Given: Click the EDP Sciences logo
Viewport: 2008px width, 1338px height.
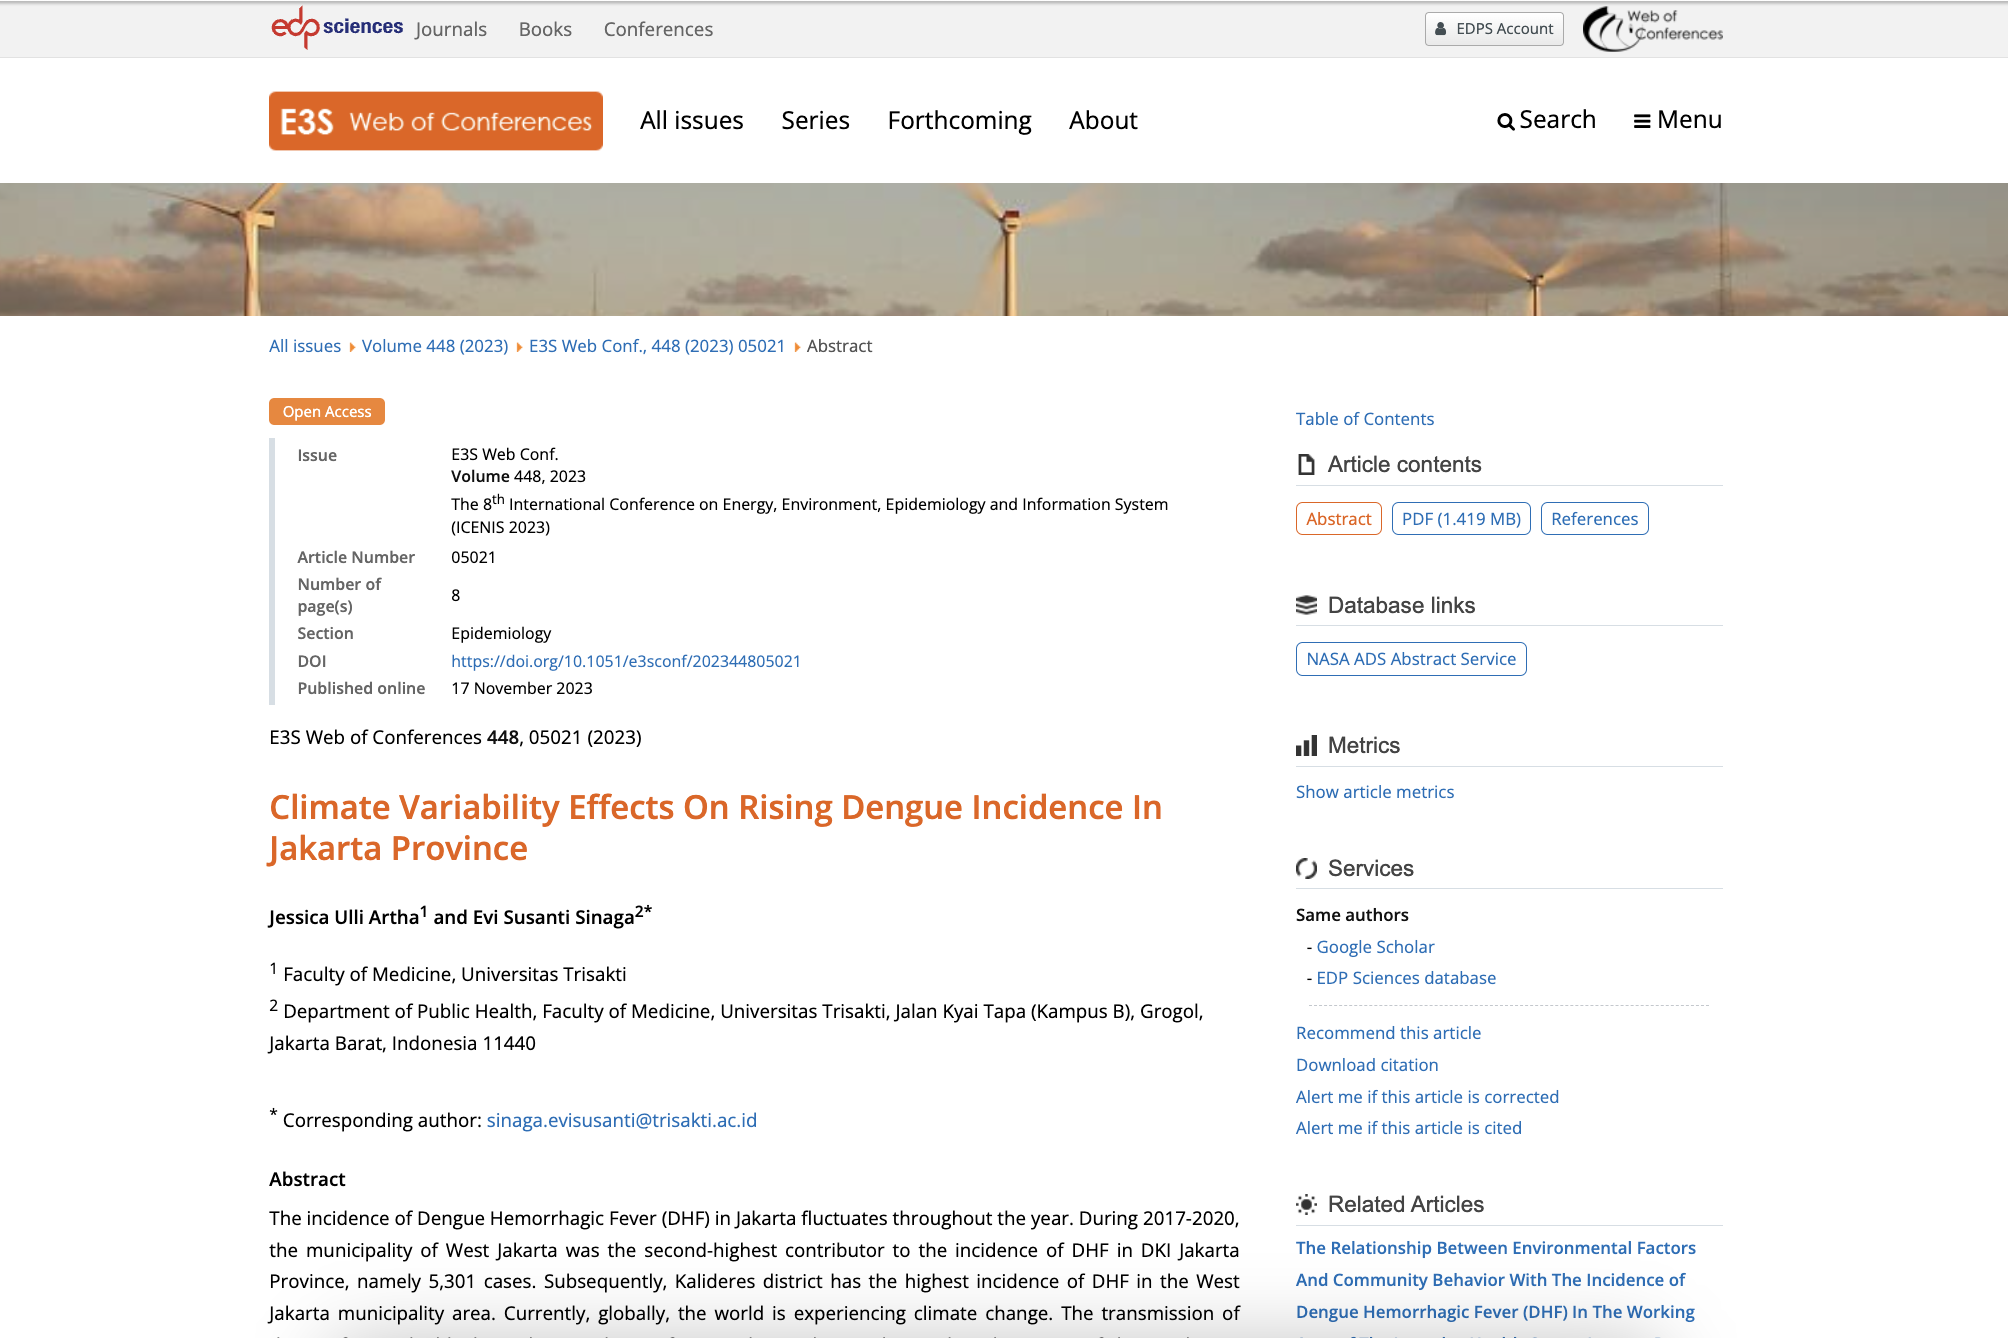Looking at the screenshot, I should click(337, 27).
